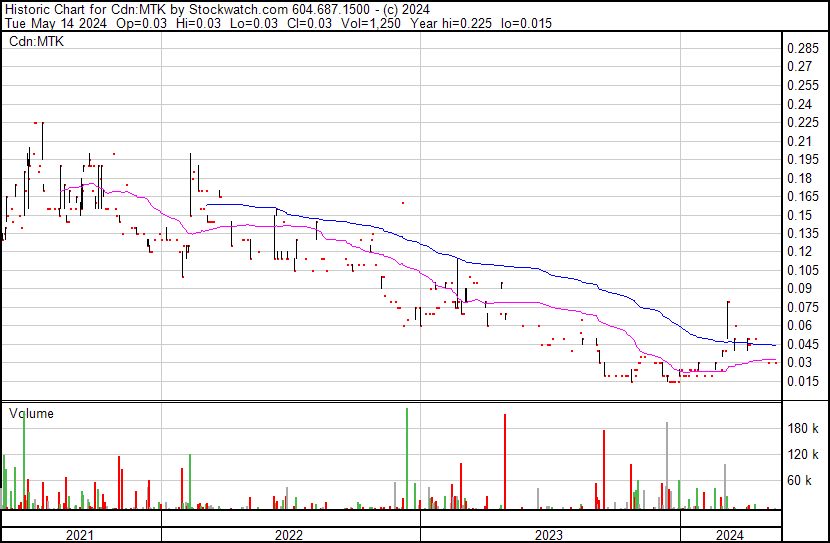Select the 0.09 price axis label
This screenshot has width=830, height=543.
[799, 288]
